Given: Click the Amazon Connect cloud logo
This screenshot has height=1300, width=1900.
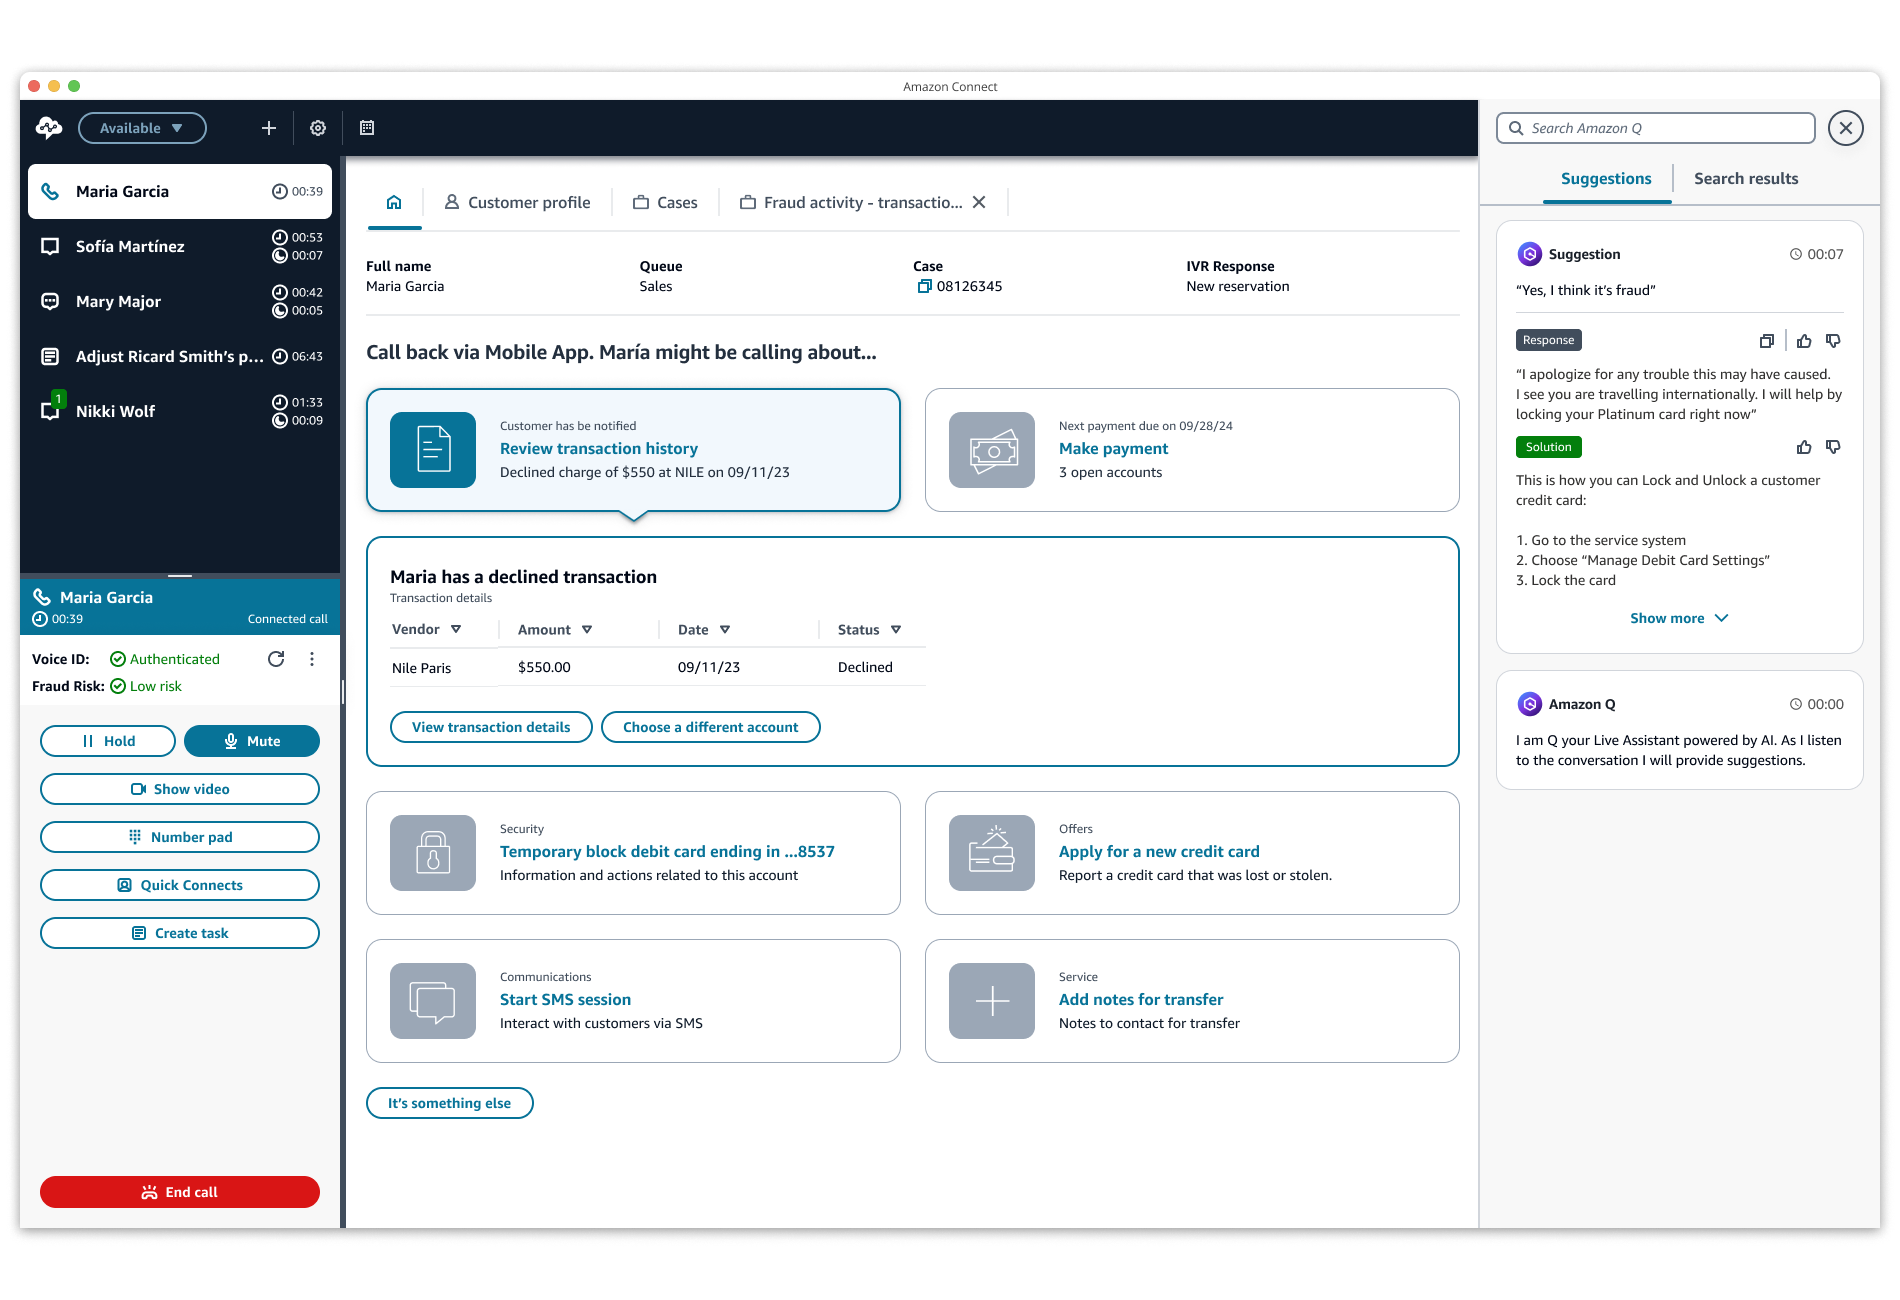Looking at the screenshot, I should tap(48, 128).
